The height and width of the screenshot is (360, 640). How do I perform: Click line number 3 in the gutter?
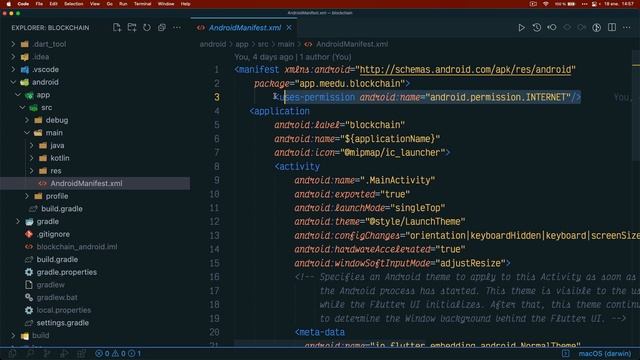click(x=217, y=97)
